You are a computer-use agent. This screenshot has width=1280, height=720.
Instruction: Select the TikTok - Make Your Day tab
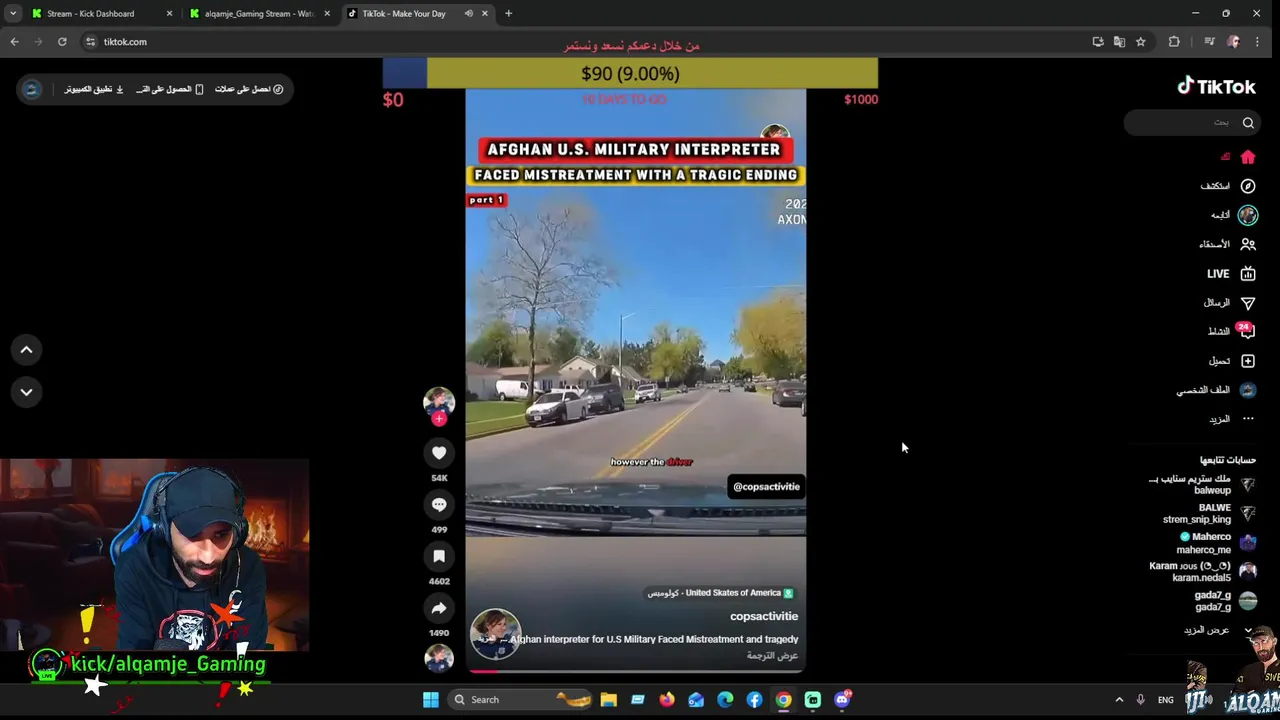(404, 13)
